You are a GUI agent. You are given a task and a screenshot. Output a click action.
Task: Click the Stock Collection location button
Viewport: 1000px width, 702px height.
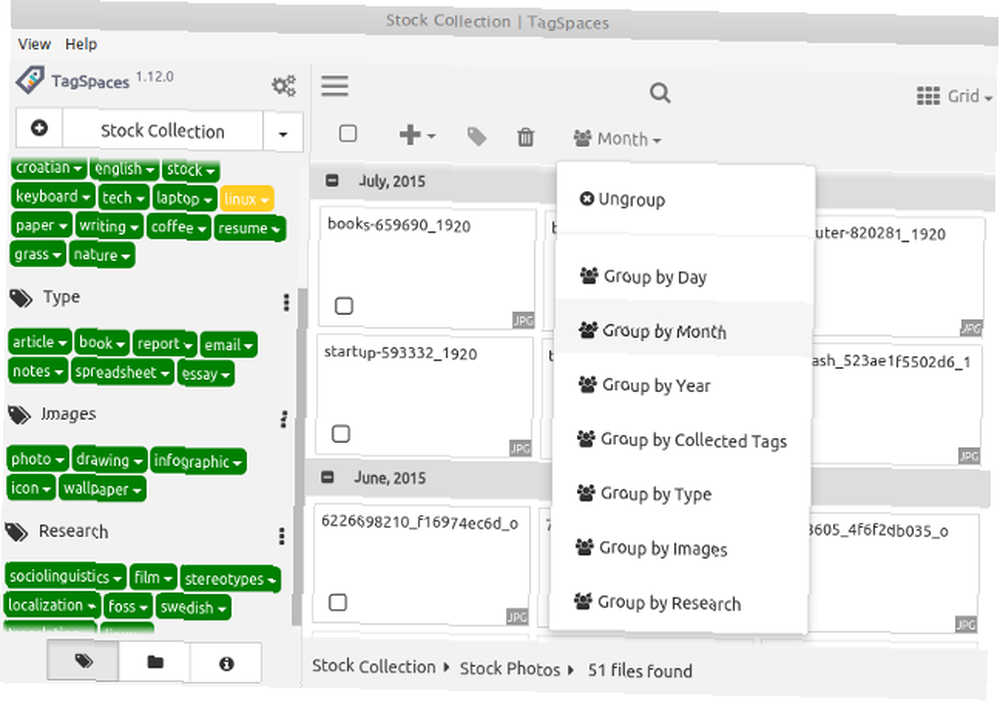163,131
